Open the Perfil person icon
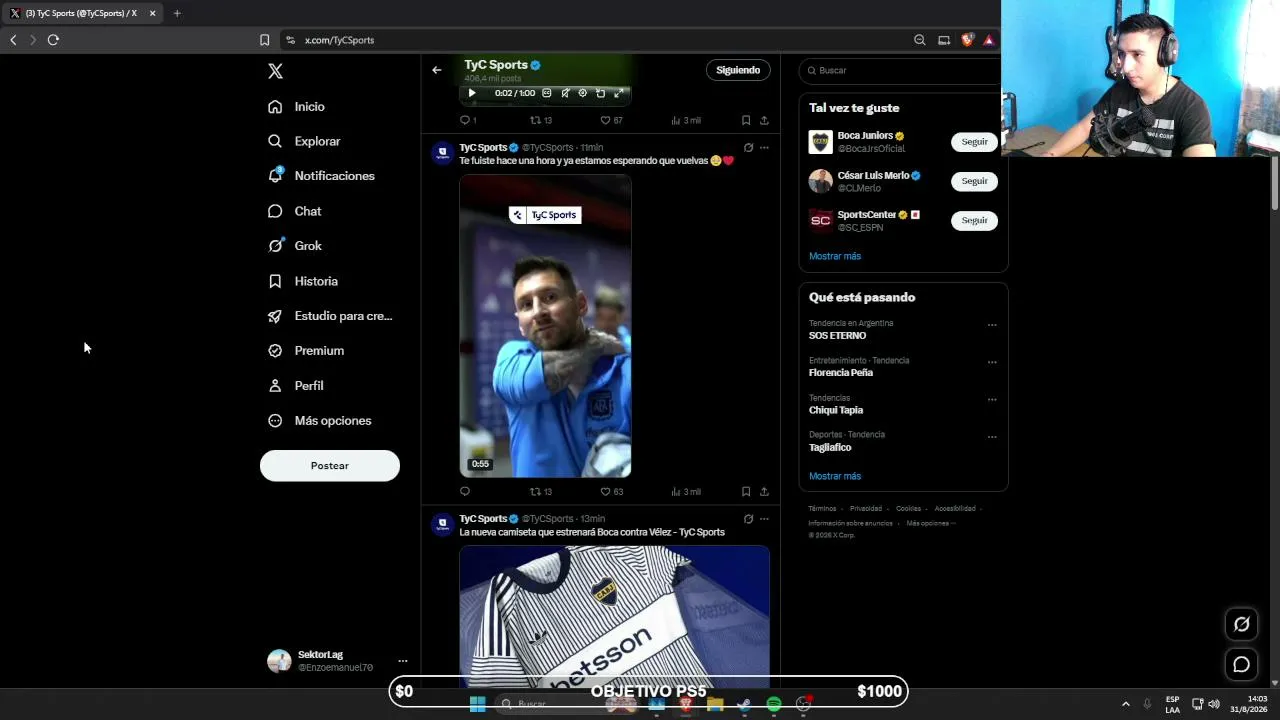The image size is (1280, 720). coord(275,386)
